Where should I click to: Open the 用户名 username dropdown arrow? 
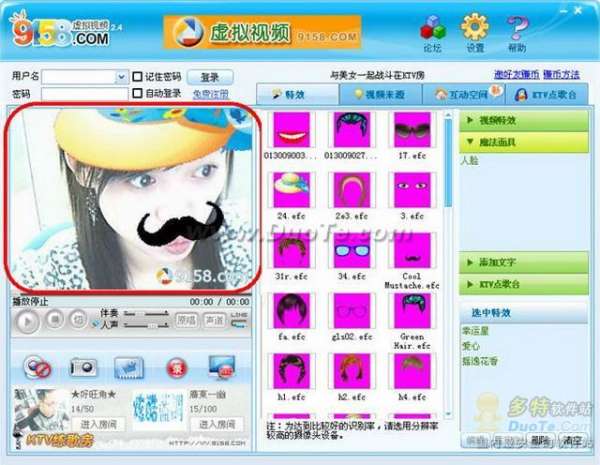[x=121, y=77]
